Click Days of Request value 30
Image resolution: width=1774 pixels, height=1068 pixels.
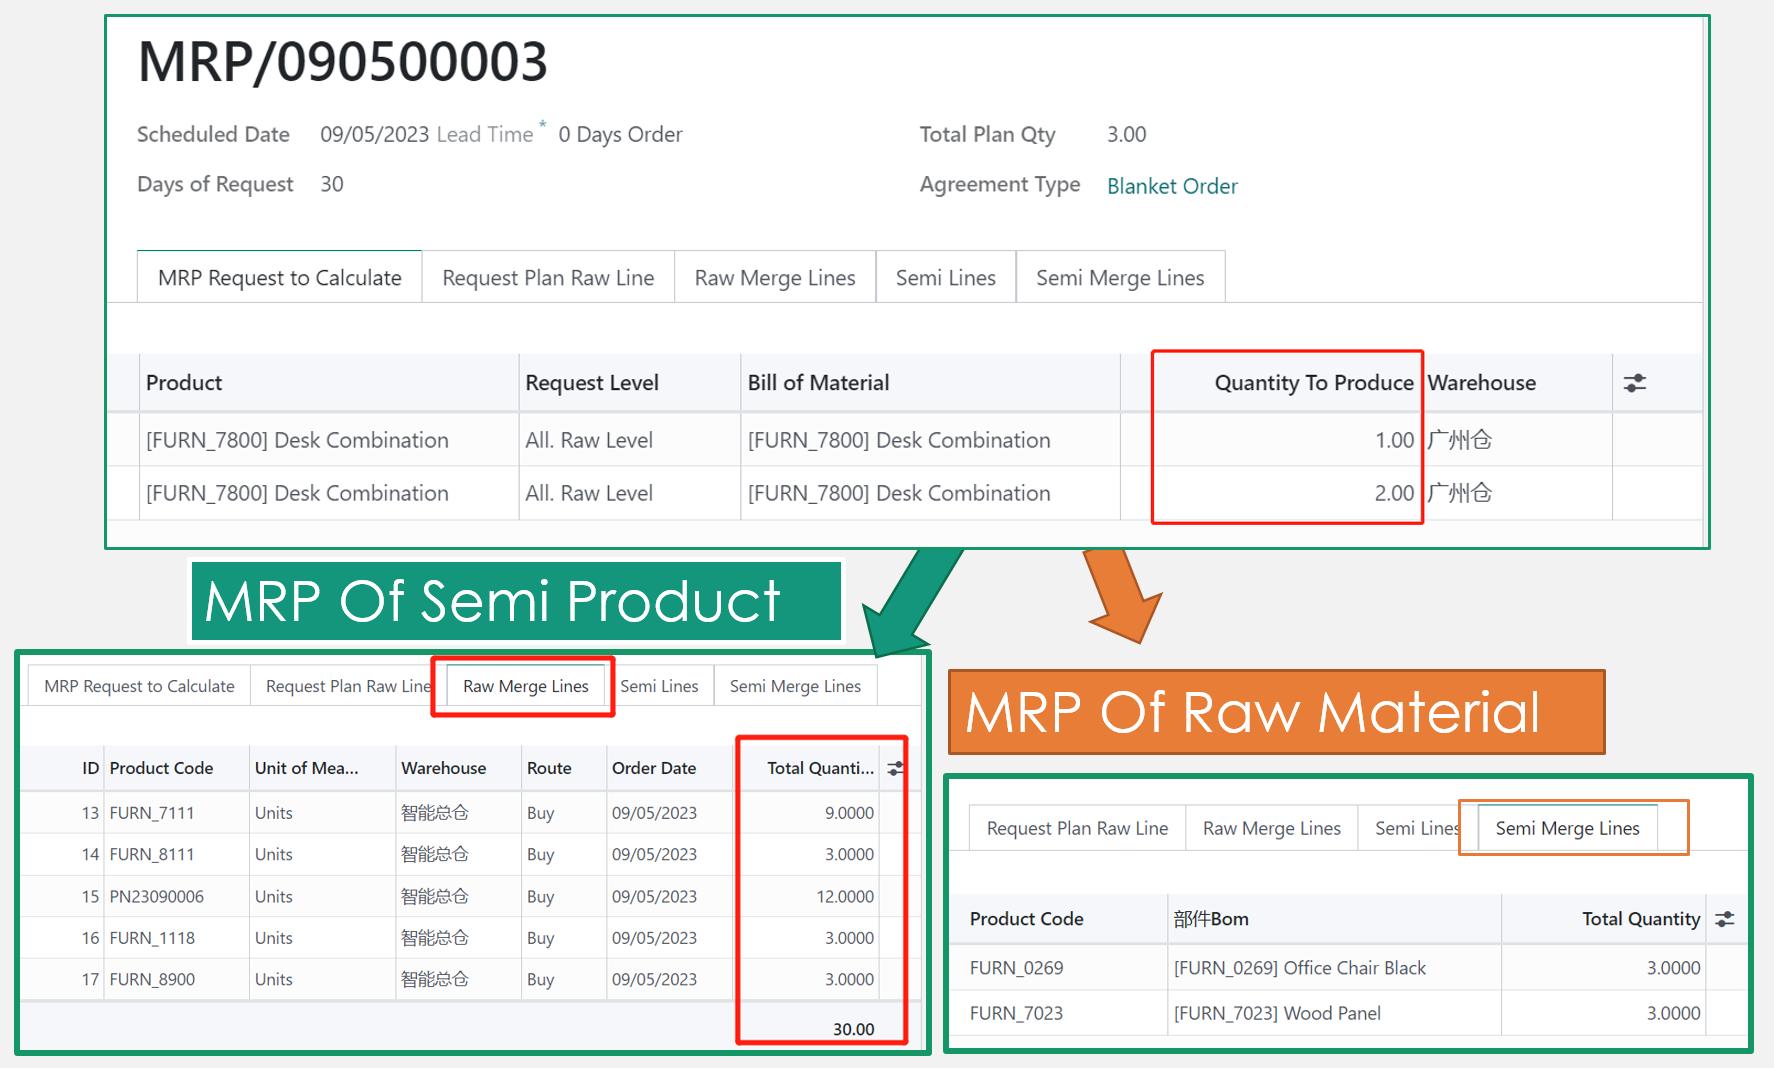click(x=332, y=184)
